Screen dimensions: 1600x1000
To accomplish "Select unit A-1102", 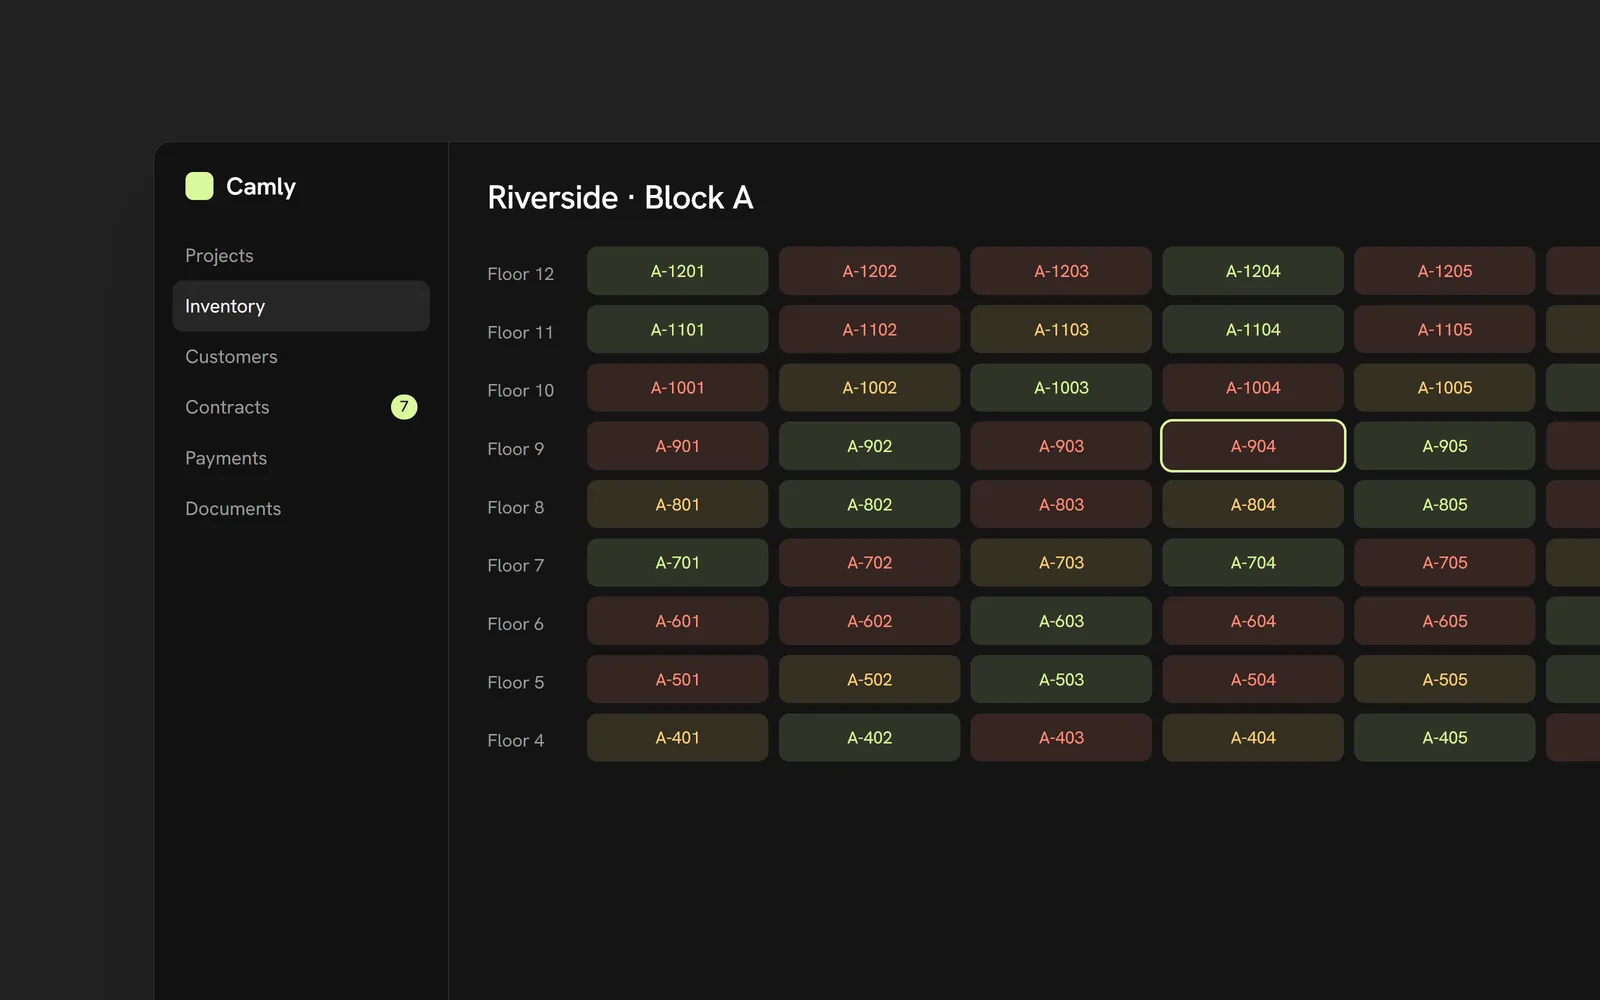I will coord(870,329).
